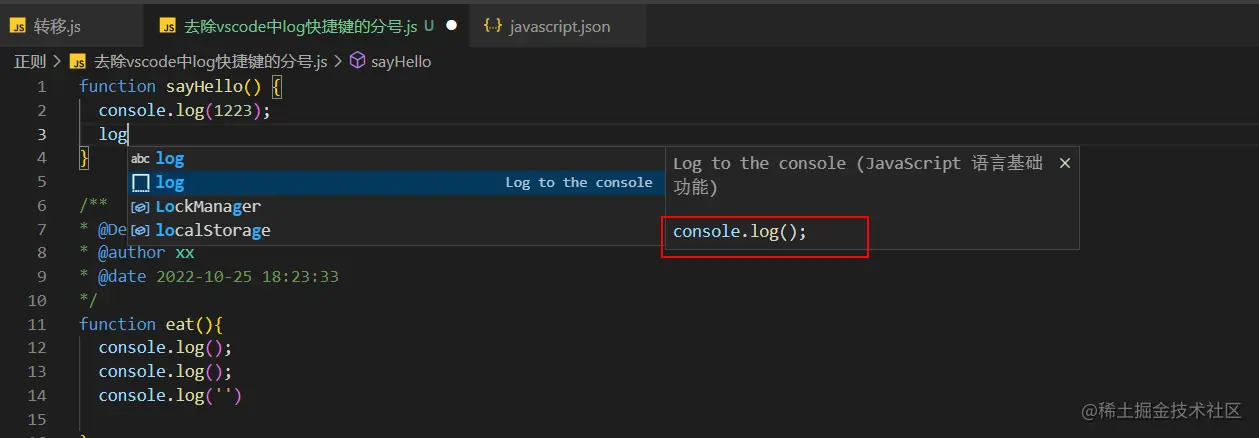The width and height of the screenshot is (1259, 438).
Task: Open the javascript.json tab
Action: (x=559, y=25)
